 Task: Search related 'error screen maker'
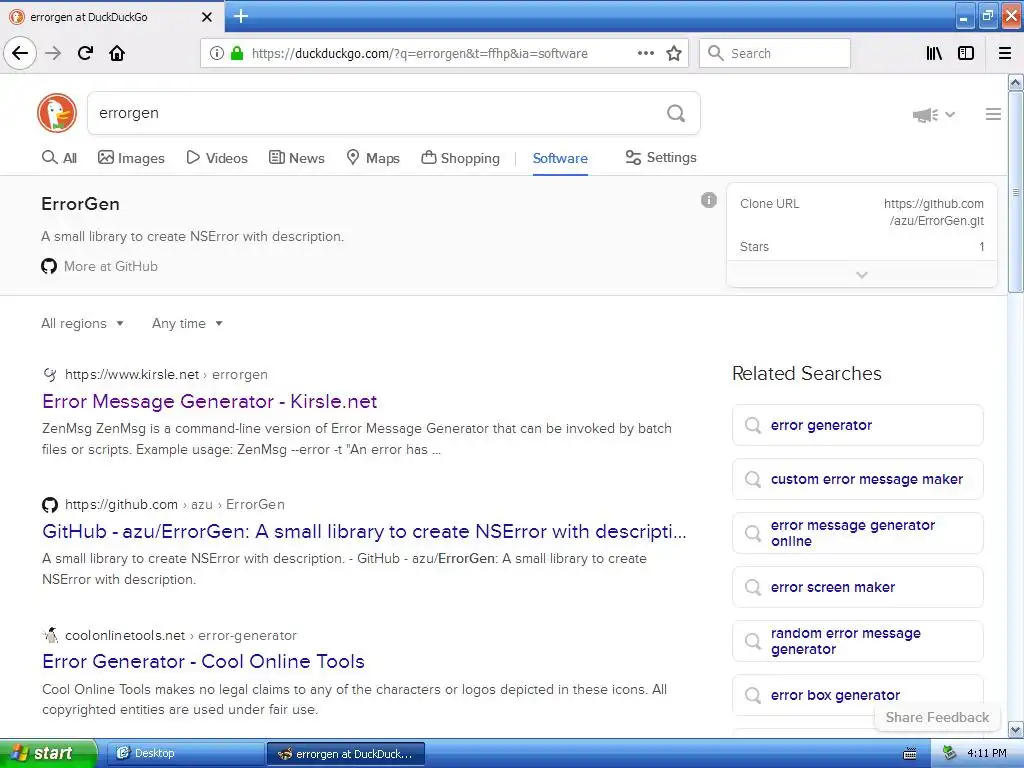[857, 587]
